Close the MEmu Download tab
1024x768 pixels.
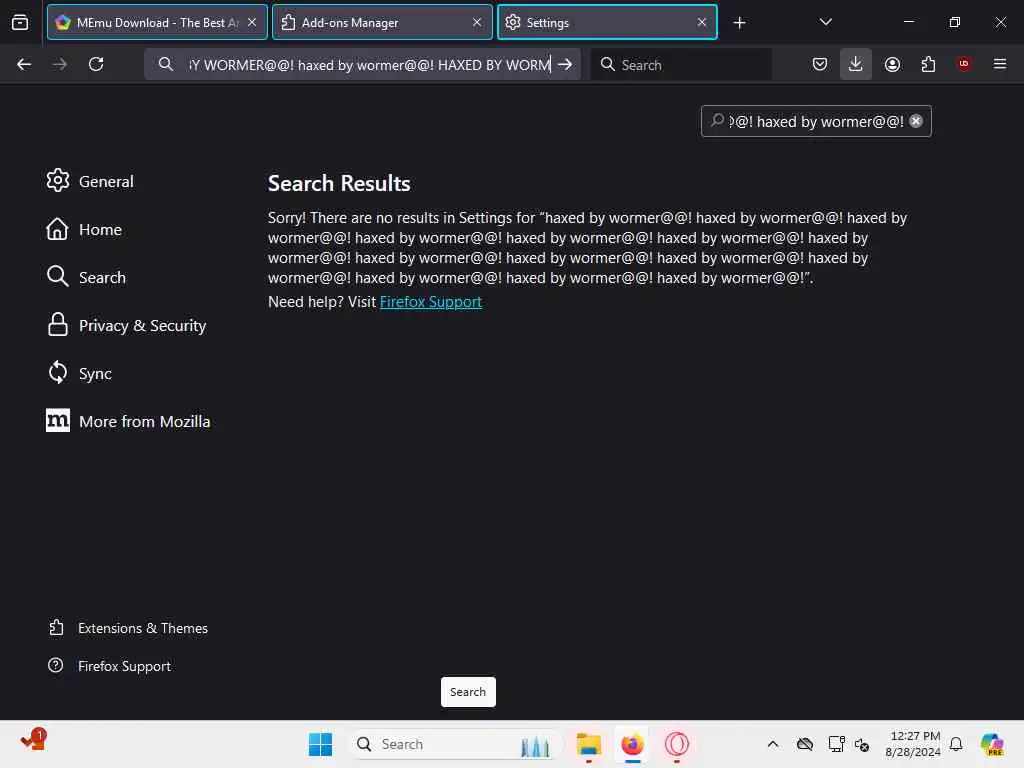252,22
